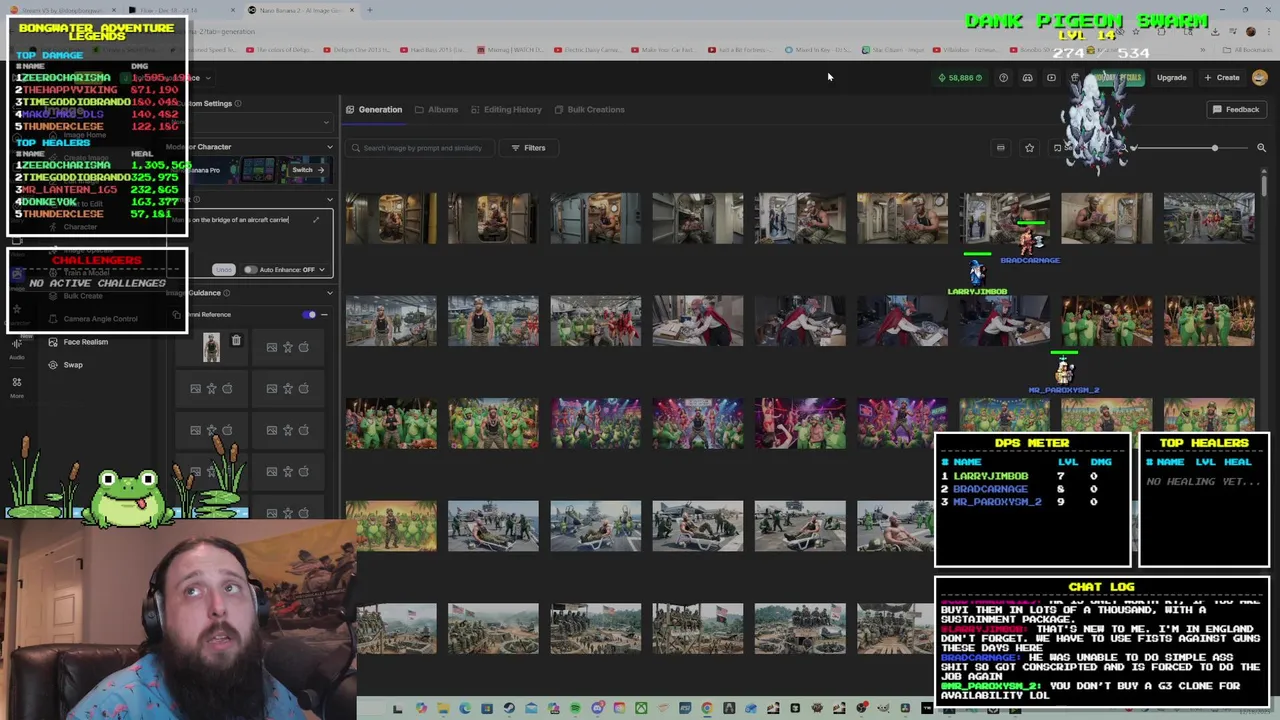Click image icon in third row's right slot

pyautogui.click(x=272, y=430)
